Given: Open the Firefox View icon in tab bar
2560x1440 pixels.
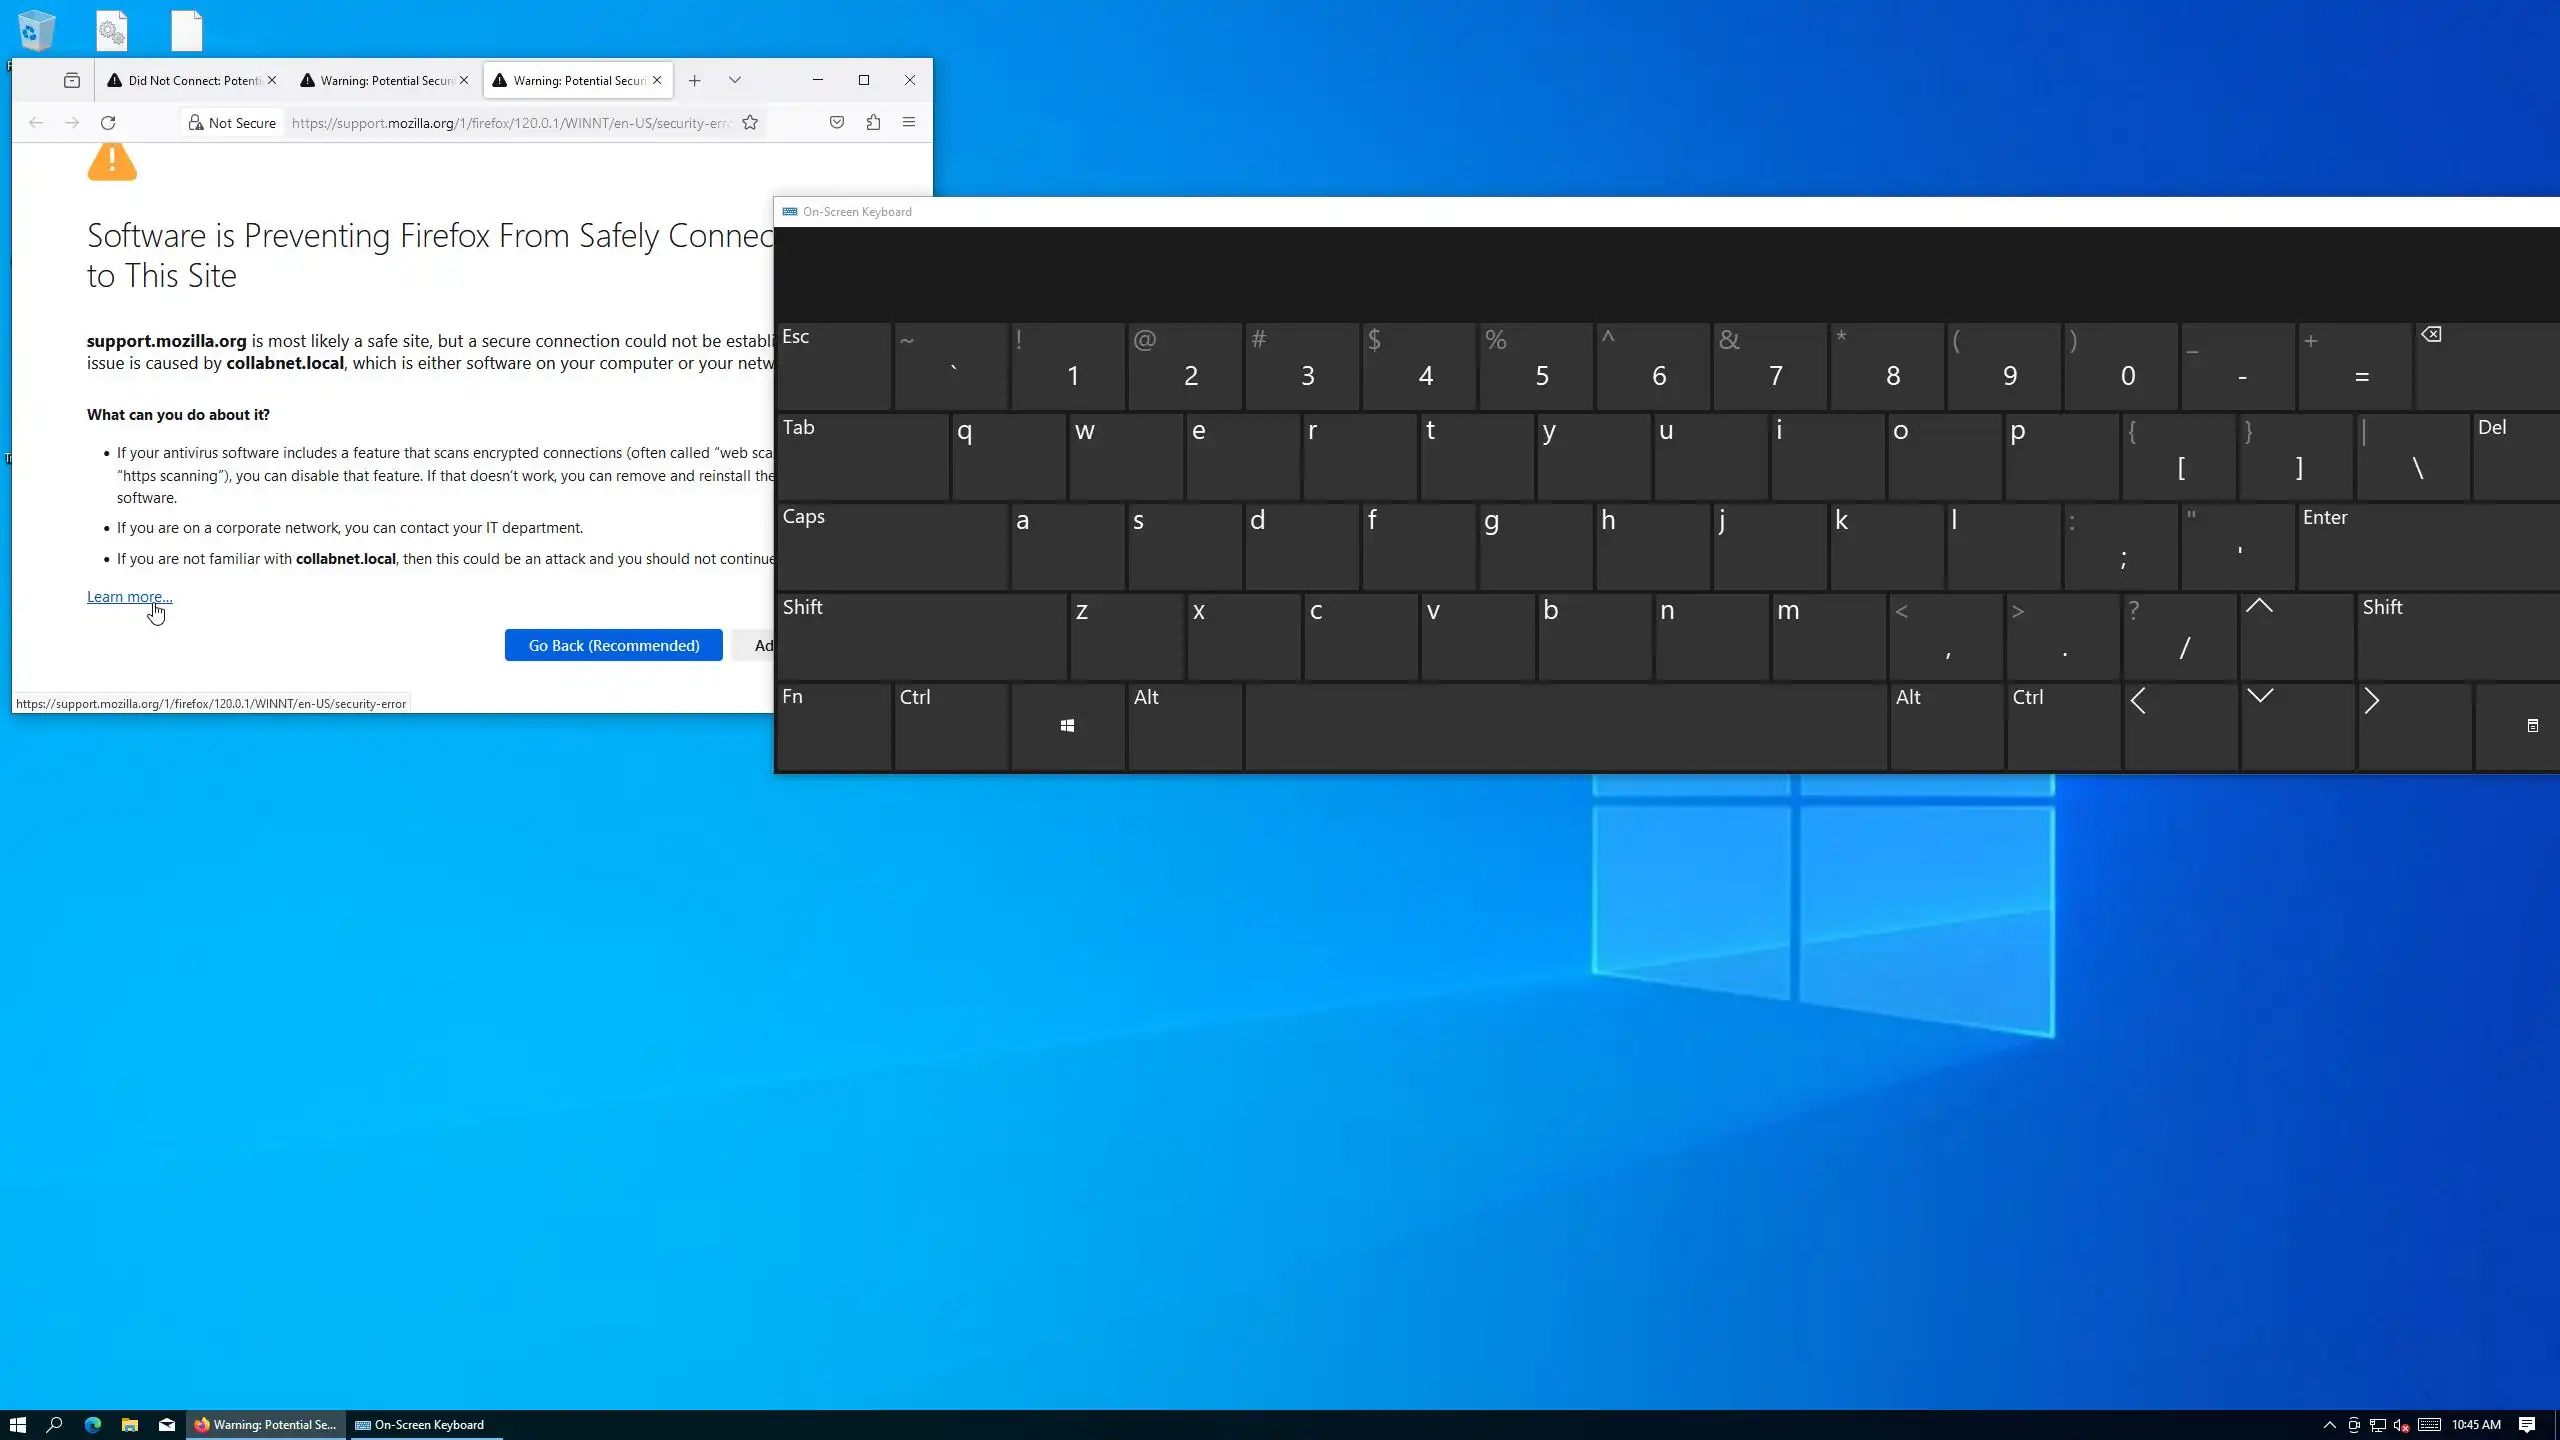Looking at the screenshot, I should tap(72, 80).
